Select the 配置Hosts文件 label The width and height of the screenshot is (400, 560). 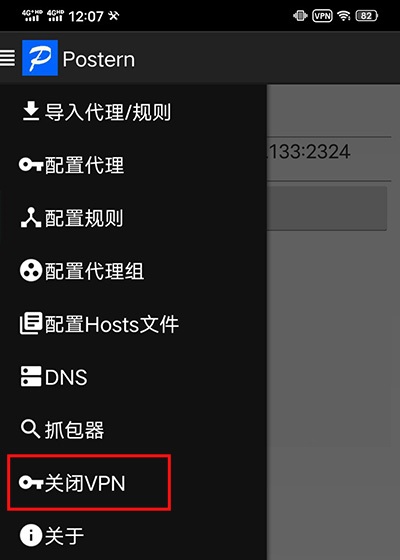(x=112, y=324)
